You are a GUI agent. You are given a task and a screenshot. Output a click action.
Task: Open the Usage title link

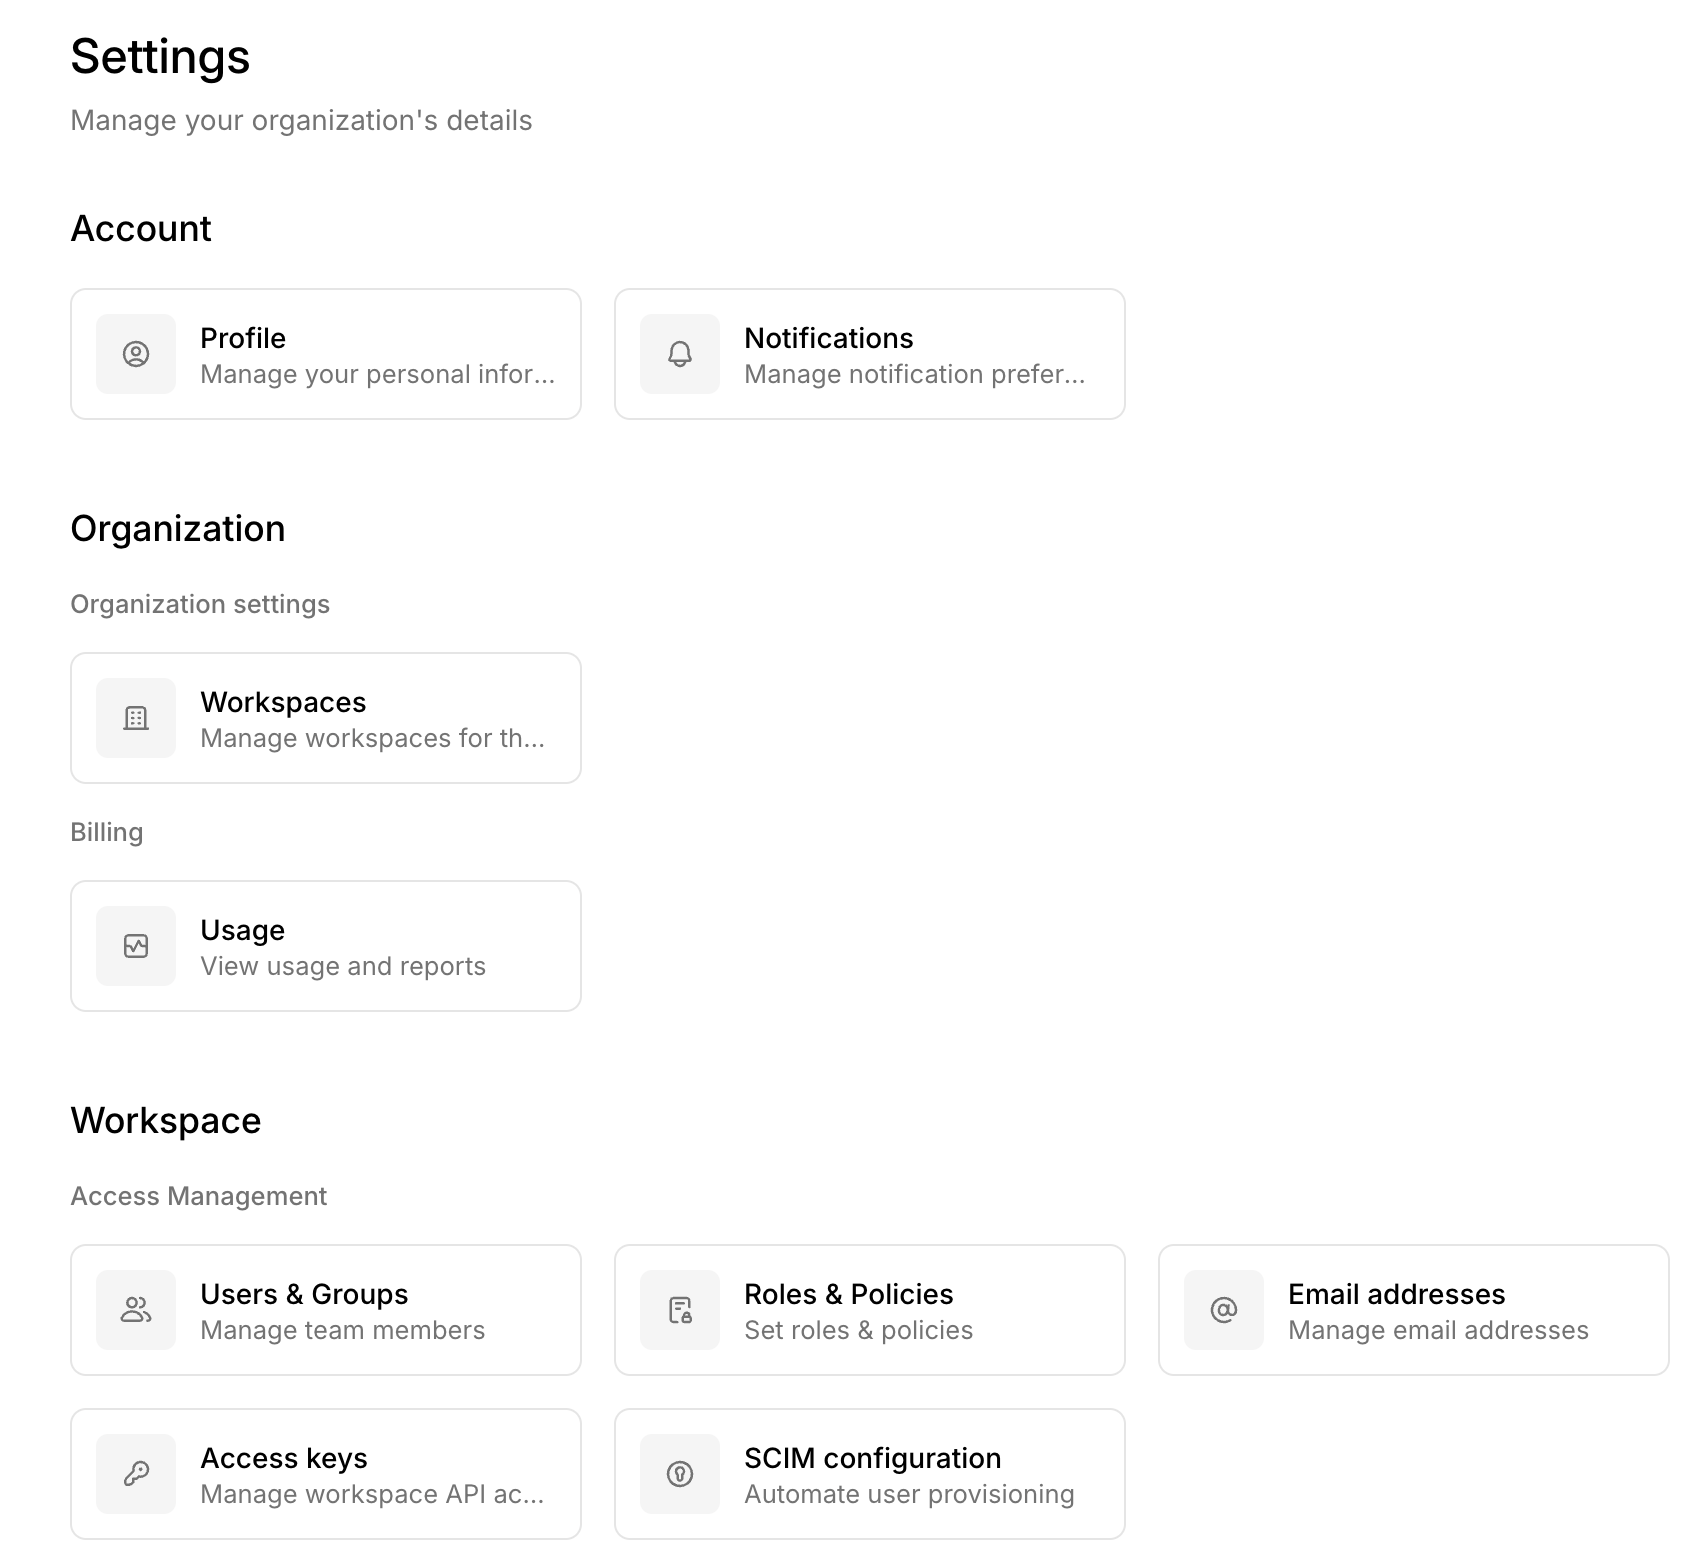[x=242, y=930]
